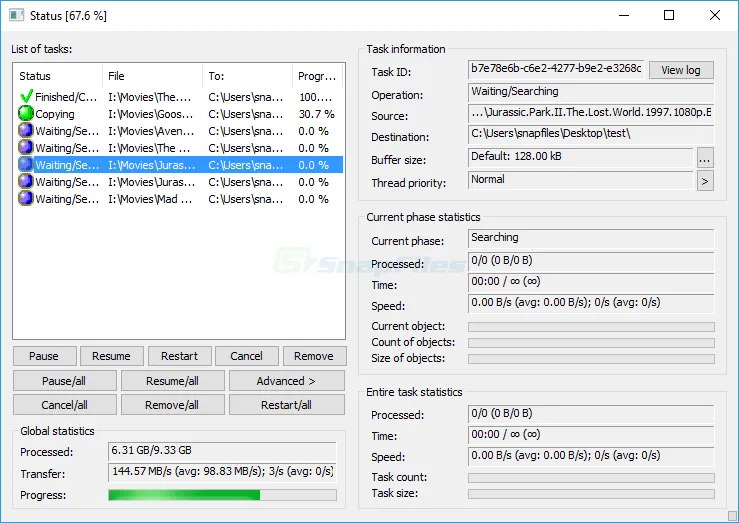Click the Count of objects progress bar
Image resolution: width=739 pixels, height=523 pixels.
[591, 343]
